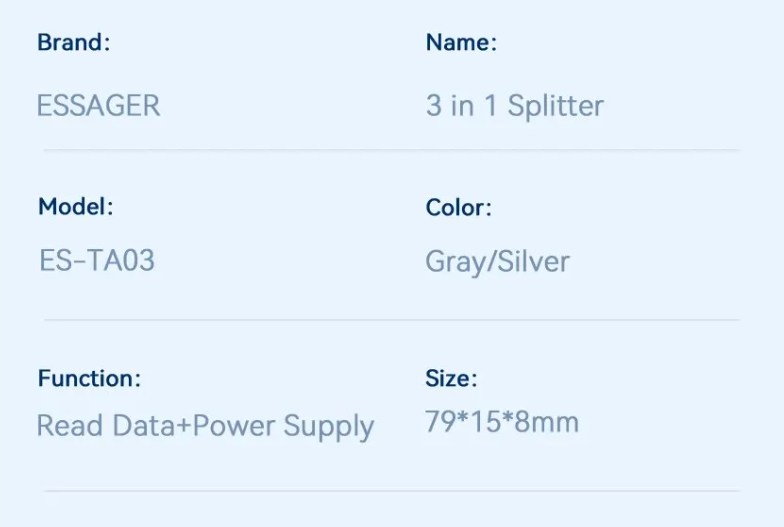Click the "Function:" label

pyautogui.click(x=89, y=378)
